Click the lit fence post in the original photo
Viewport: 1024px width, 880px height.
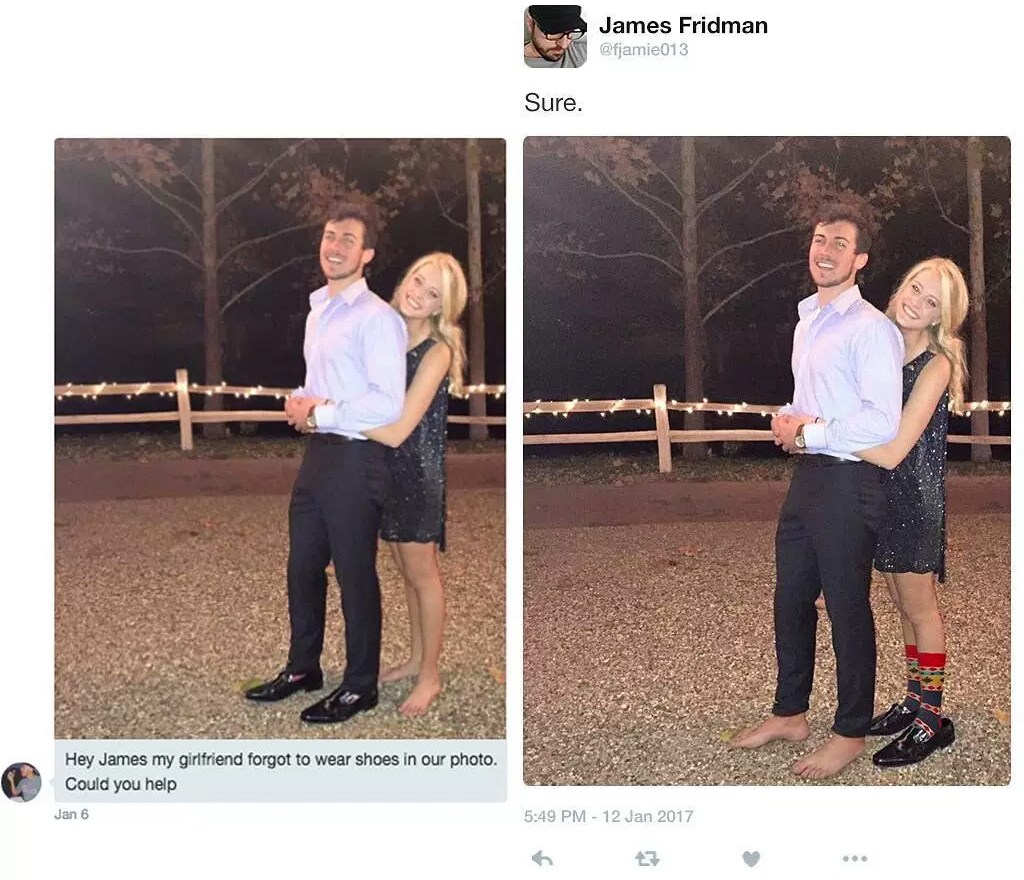click(184, 409)
